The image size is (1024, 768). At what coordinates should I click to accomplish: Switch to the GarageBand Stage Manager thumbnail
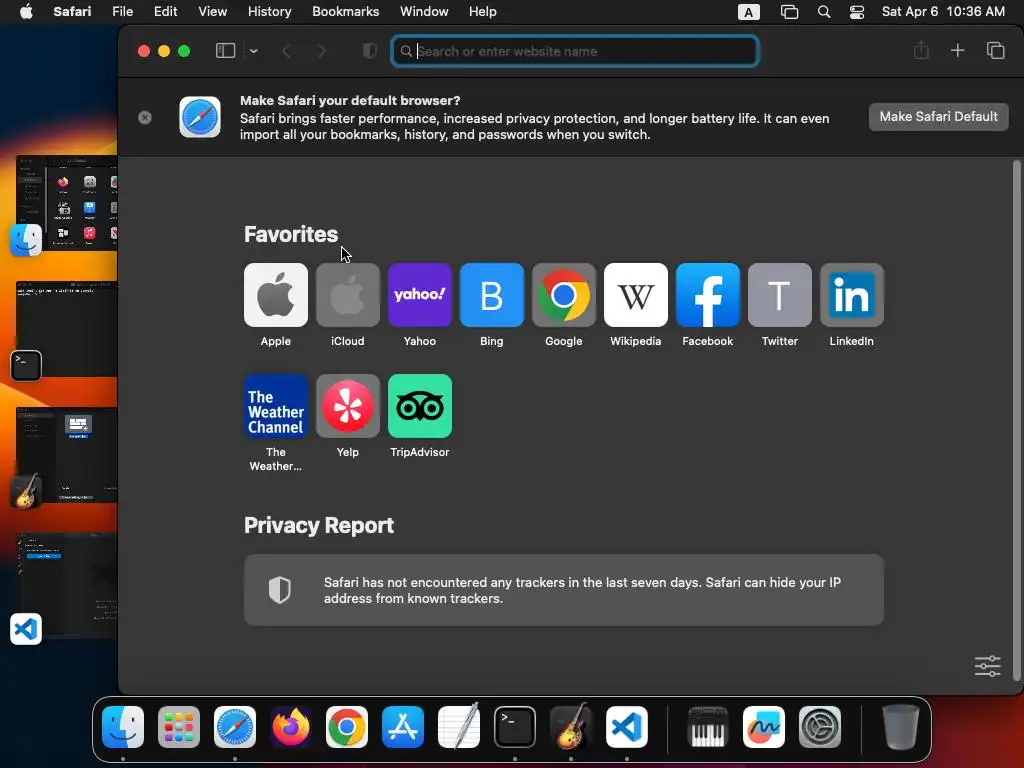67,455
